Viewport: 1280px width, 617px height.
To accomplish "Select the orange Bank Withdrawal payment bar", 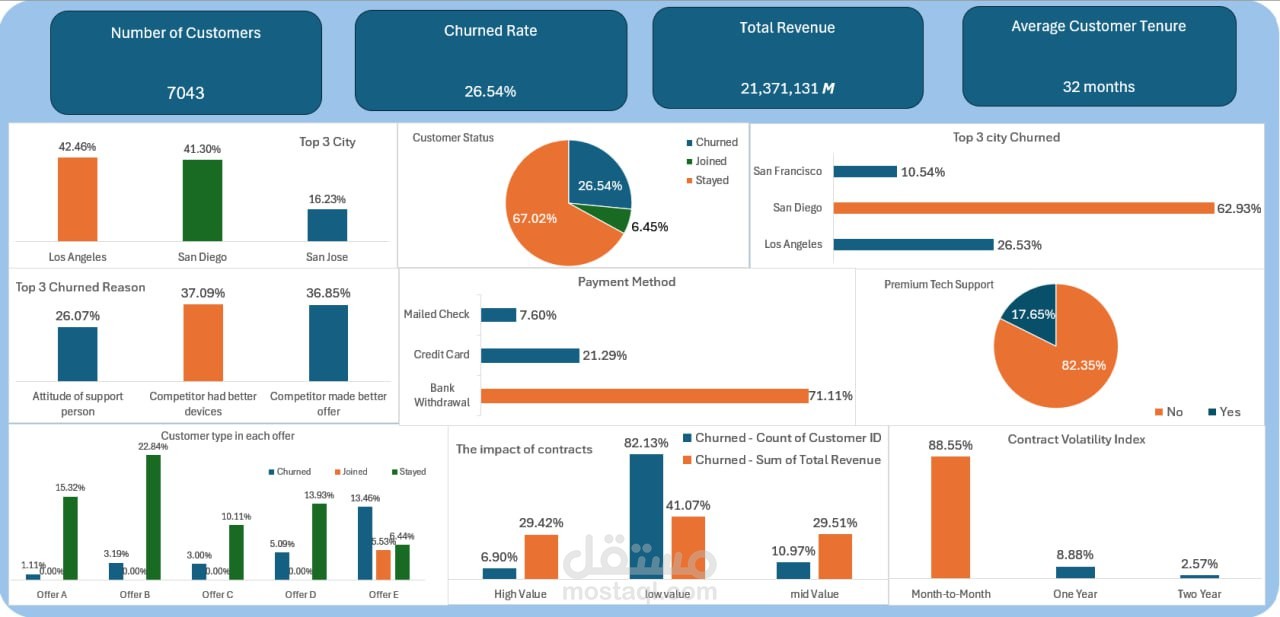I will click(645, 396).
